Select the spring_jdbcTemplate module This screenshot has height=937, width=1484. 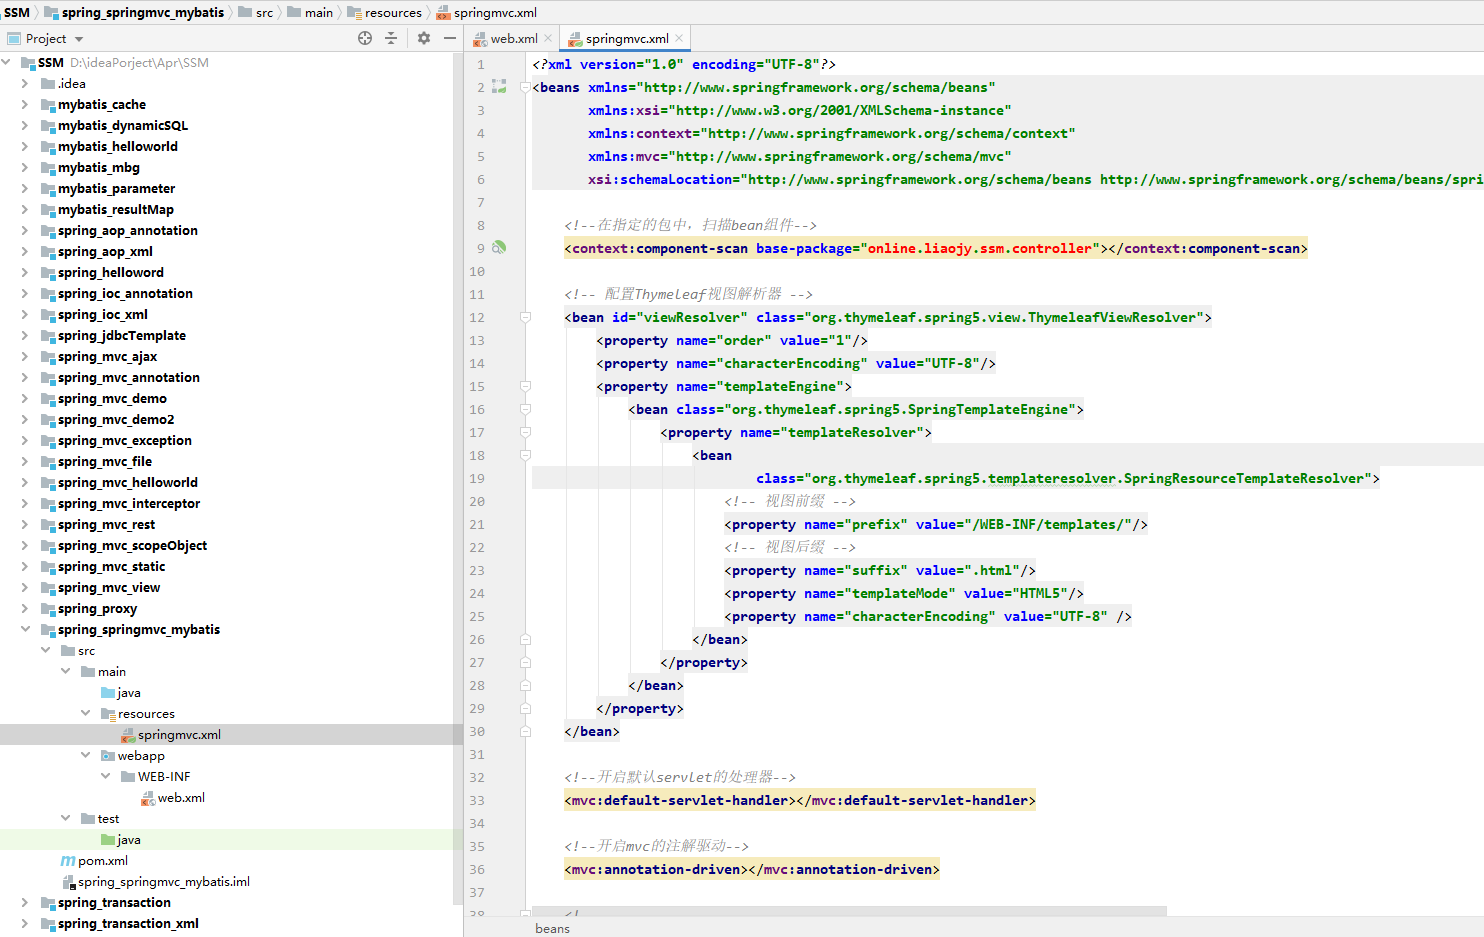[122, 335]
